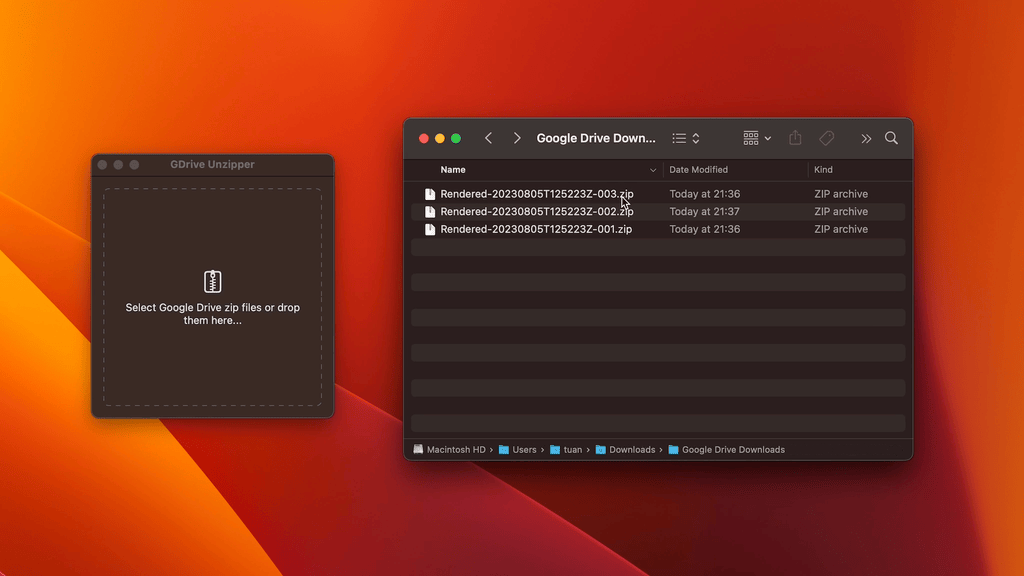Open Users folder in path bar
Screen dimensions: 1024x576
pos(524,450)
